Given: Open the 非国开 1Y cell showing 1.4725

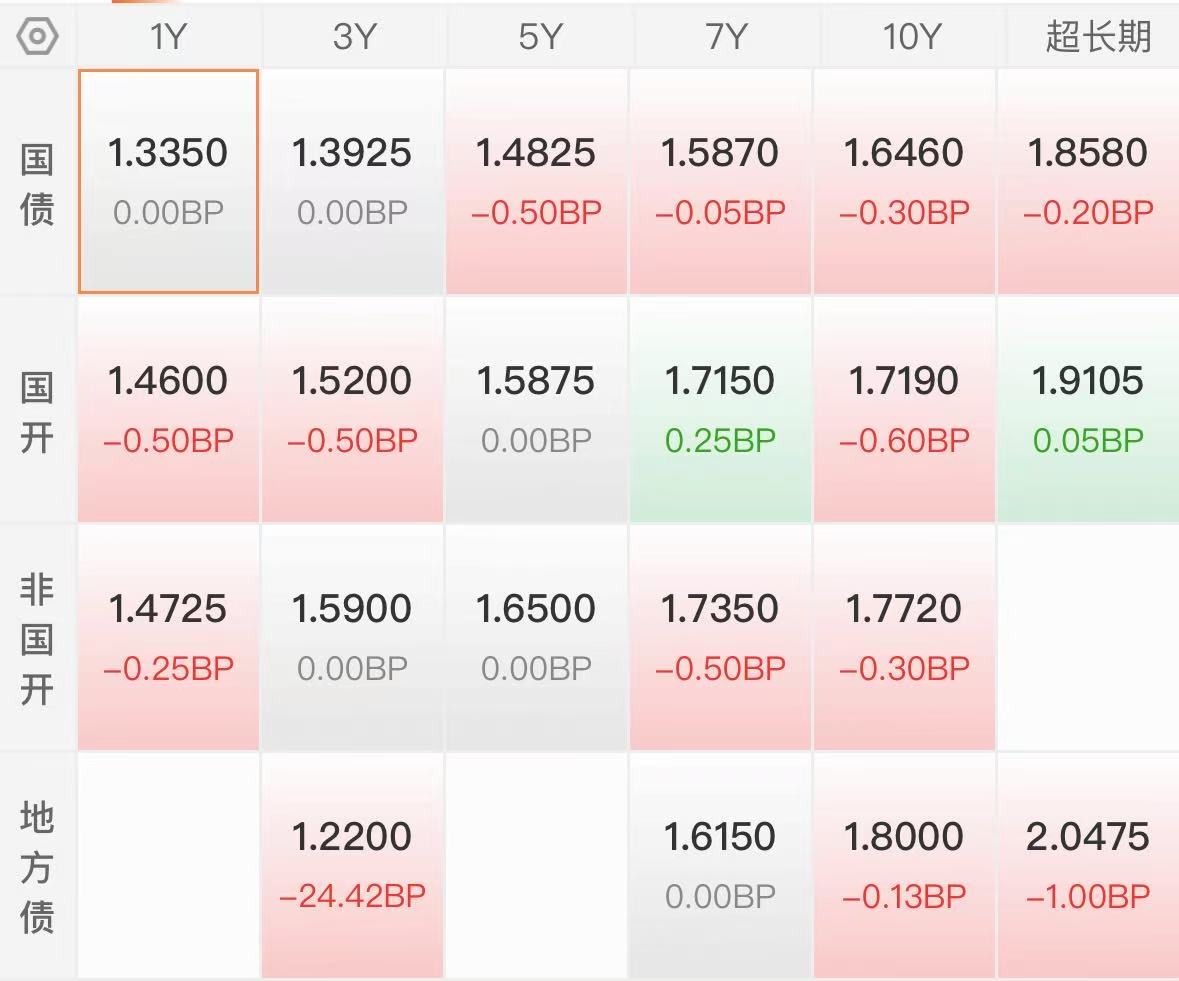Looking at the screenshot, I should [x=168, y=637].
